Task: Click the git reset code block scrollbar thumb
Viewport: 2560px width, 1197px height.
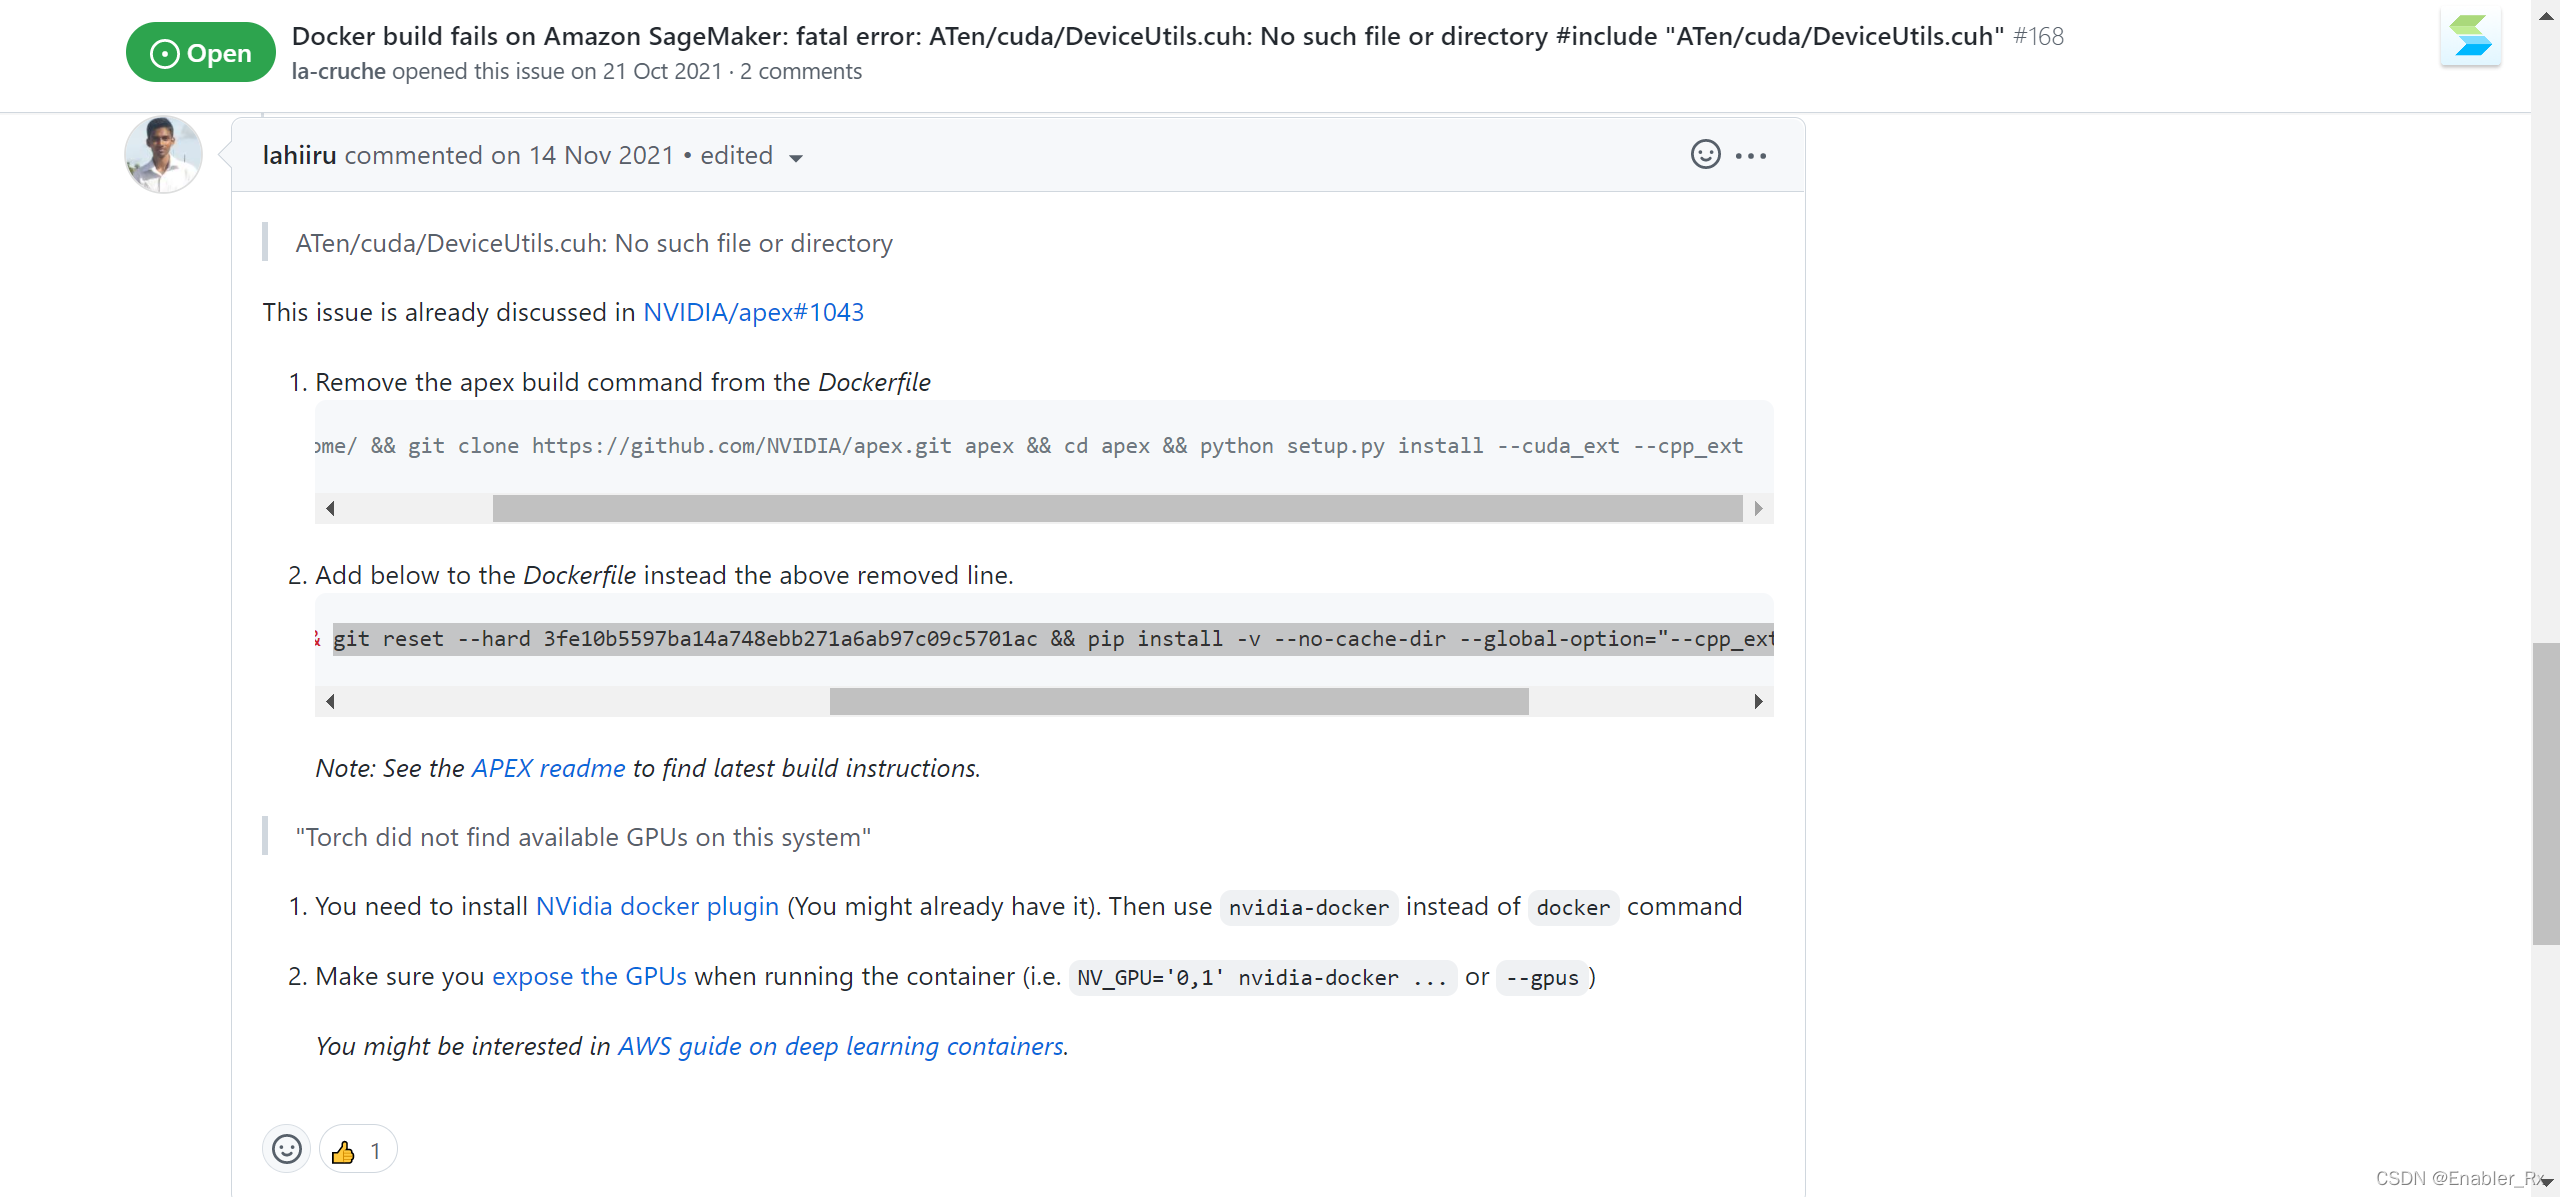Action: 1179,701
